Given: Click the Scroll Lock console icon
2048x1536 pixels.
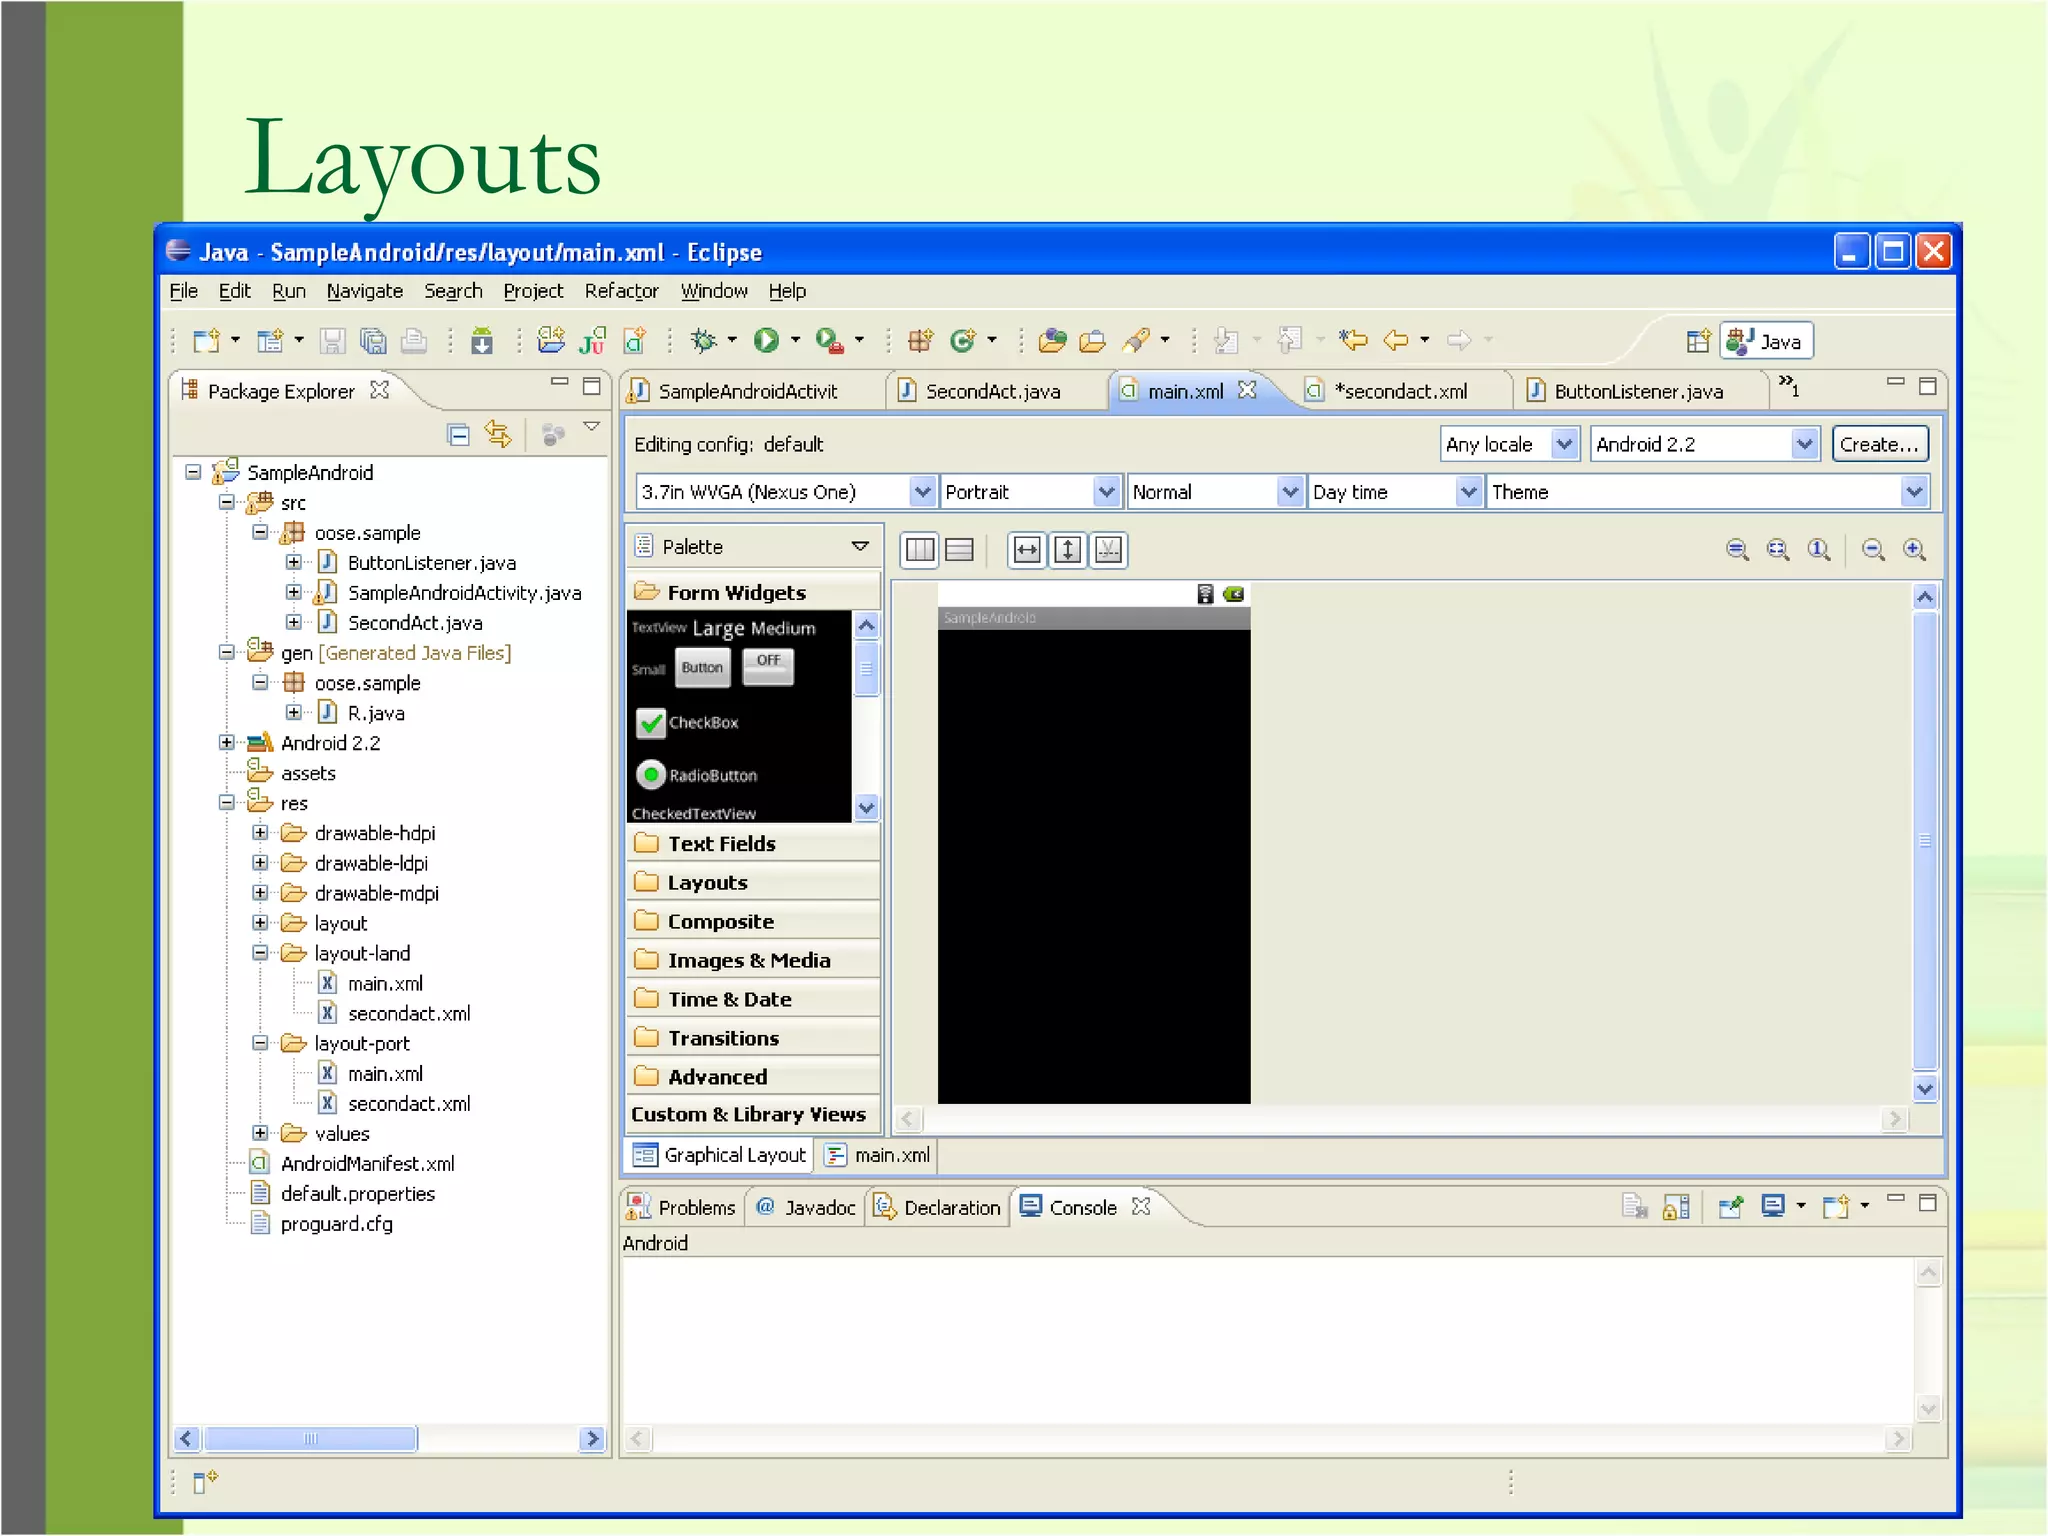Looking at the screenshot, I should coord(1677,1207).
